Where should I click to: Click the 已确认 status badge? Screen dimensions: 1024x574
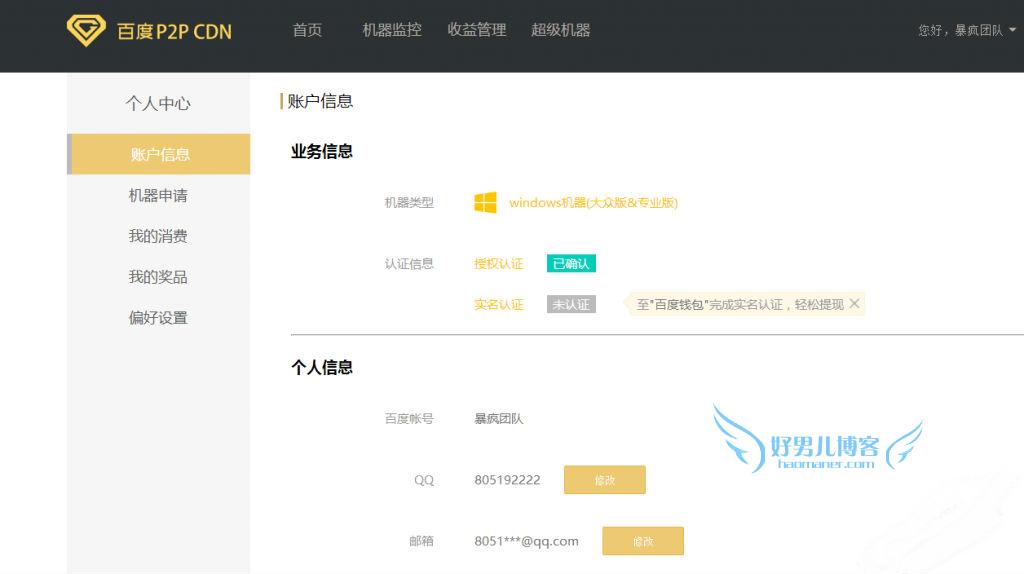tap(571, 264)
